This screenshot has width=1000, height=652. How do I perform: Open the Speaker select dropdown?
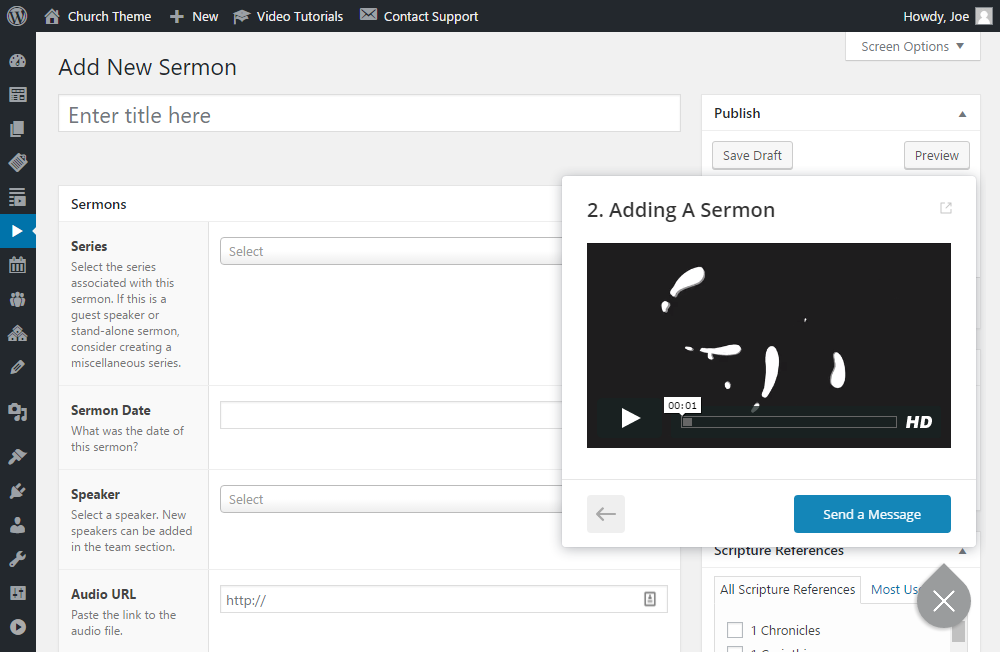(x=390, y=499)
